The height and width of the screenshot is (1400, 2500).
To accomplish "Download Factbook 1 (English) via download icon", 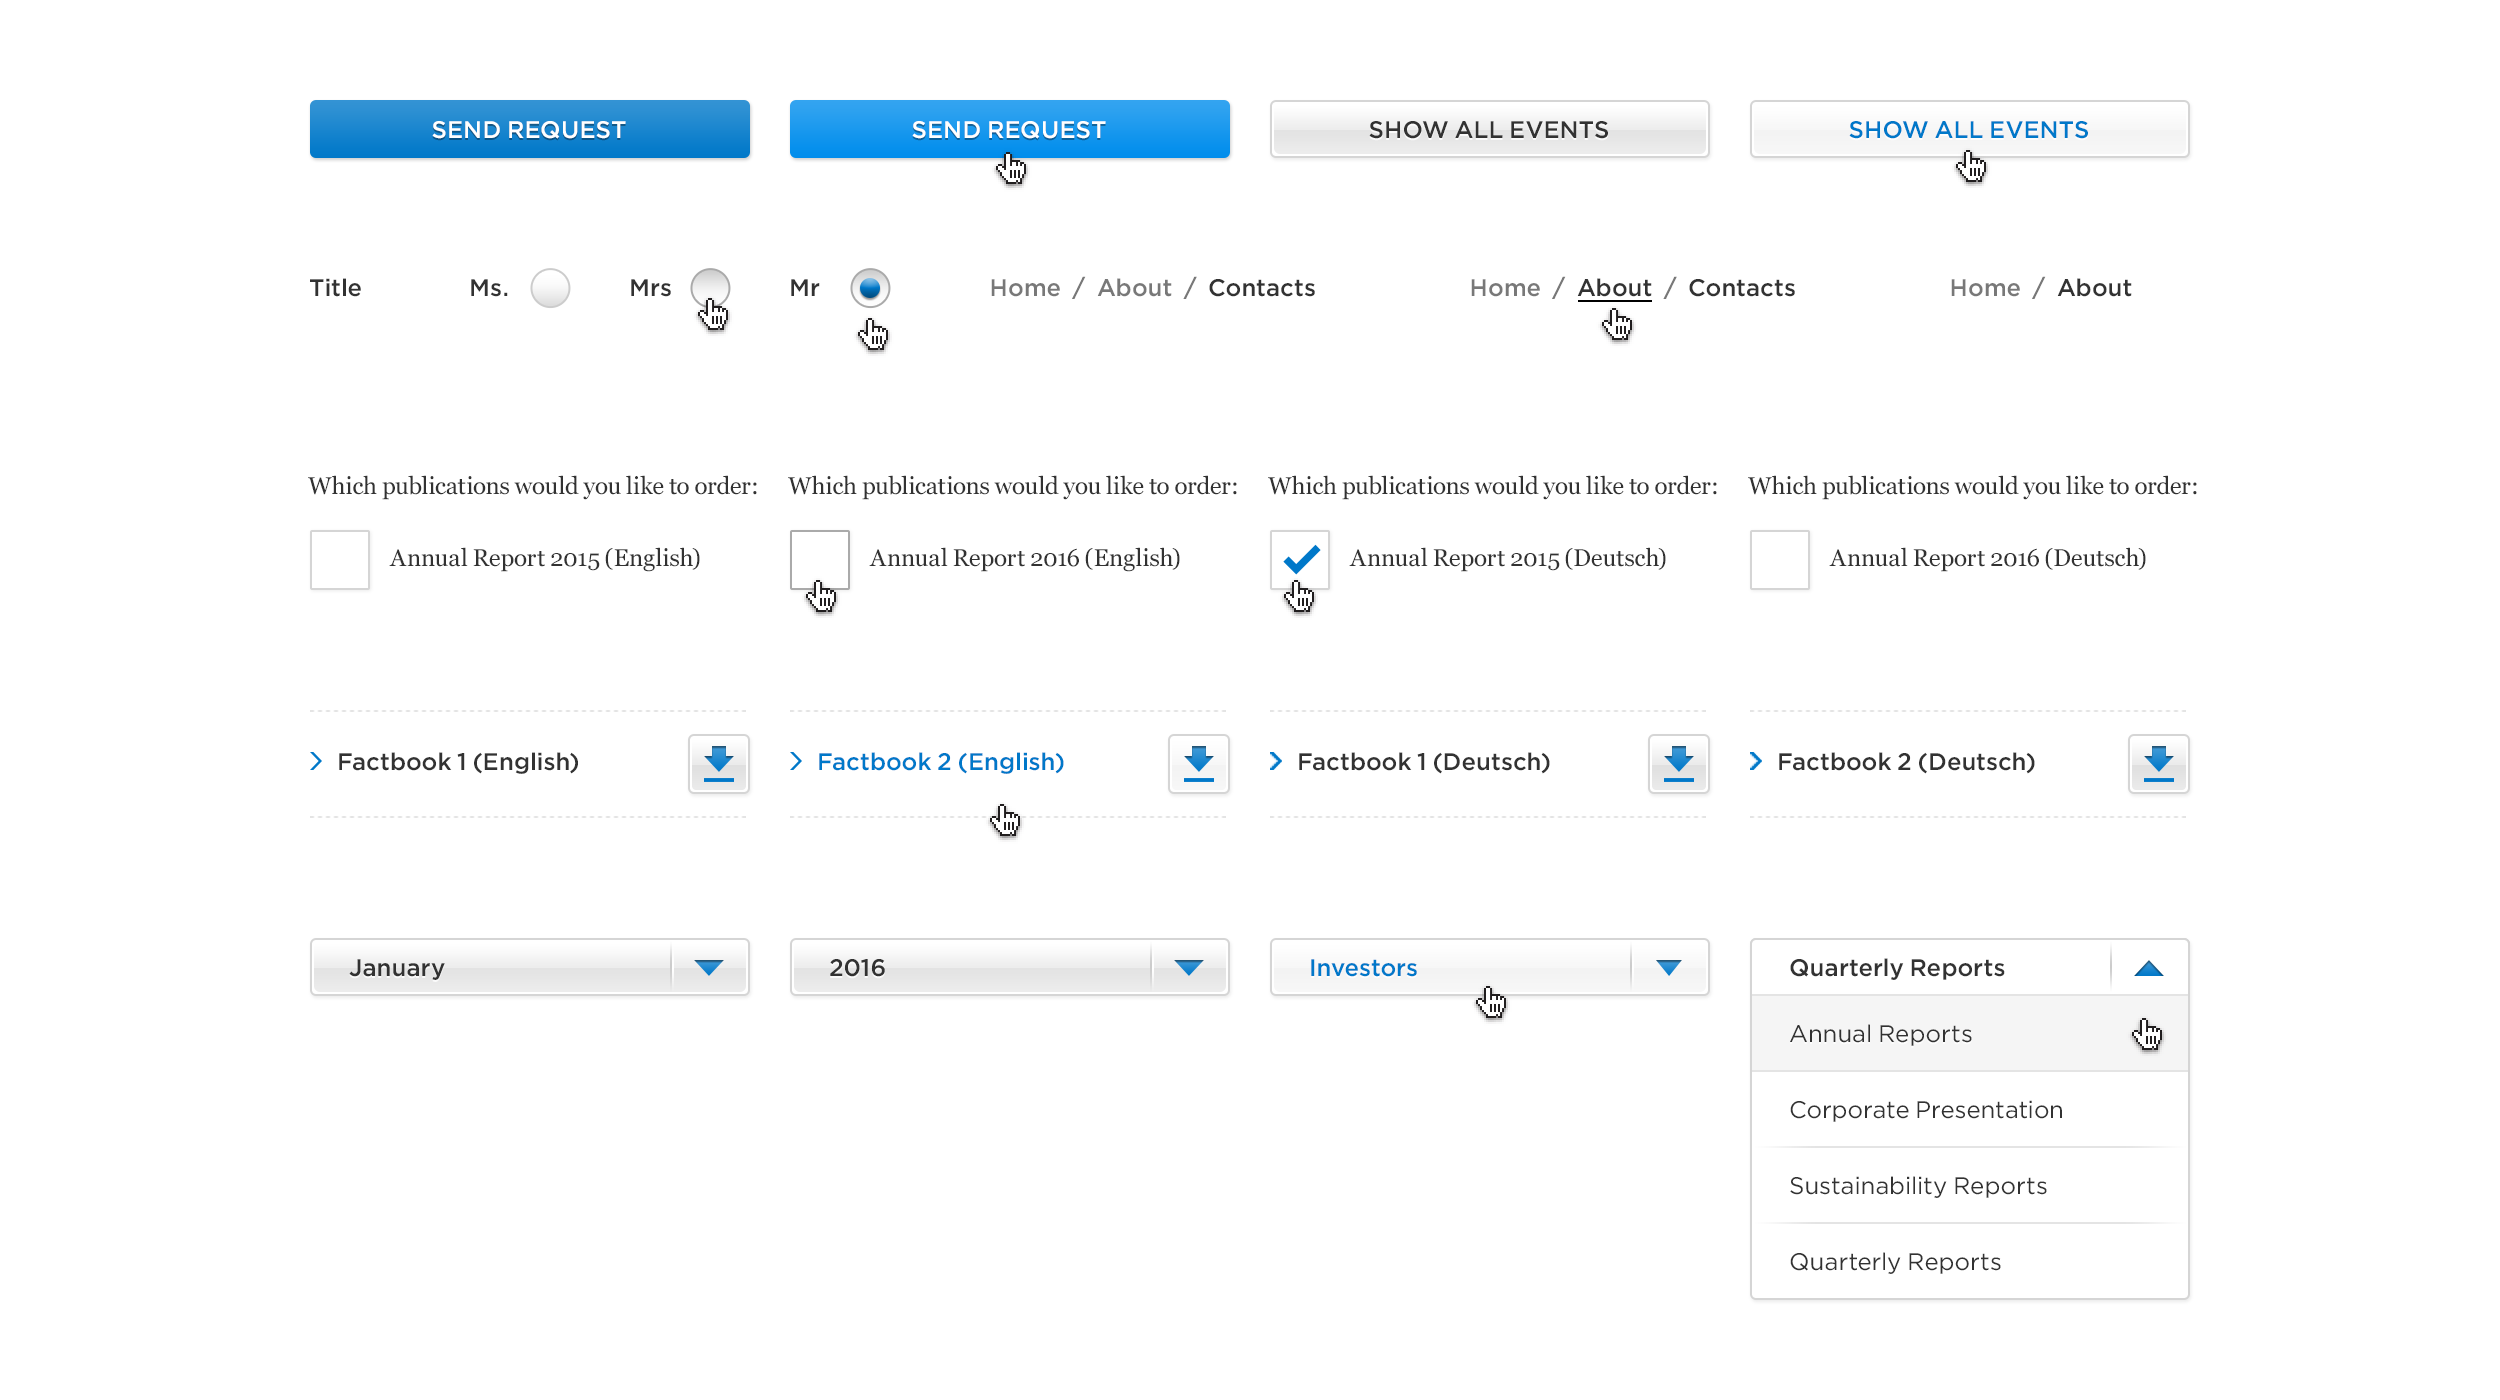I will click(x=718, y=763).
